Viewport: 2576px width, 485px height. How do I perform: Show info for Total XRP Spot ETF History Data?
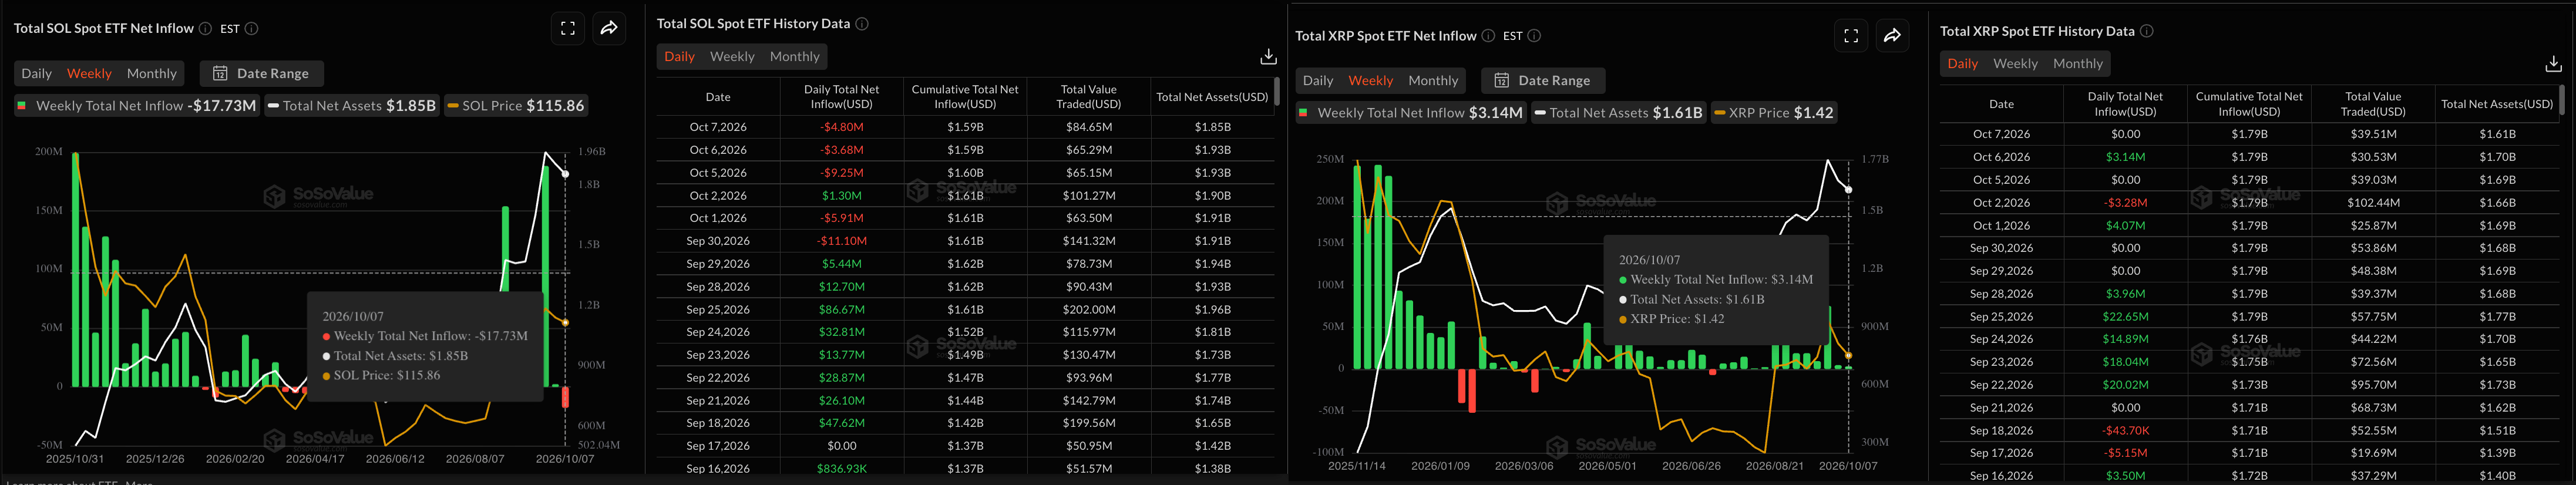2146,31
